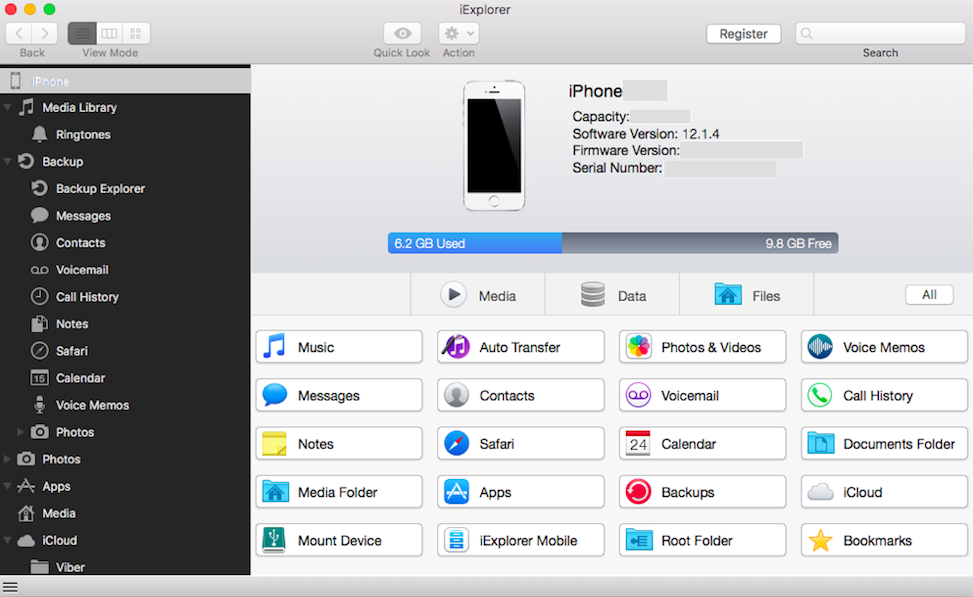Click the Register button
The image size is (973, 597).
743,34
